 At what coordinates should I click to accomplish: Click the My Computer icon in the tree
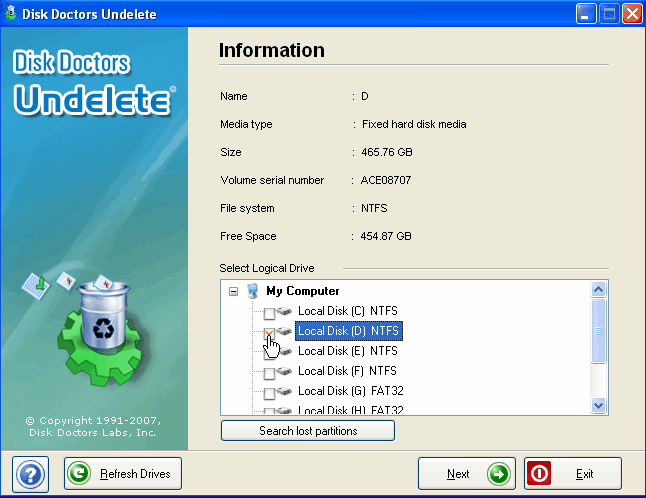pos(253,291)
